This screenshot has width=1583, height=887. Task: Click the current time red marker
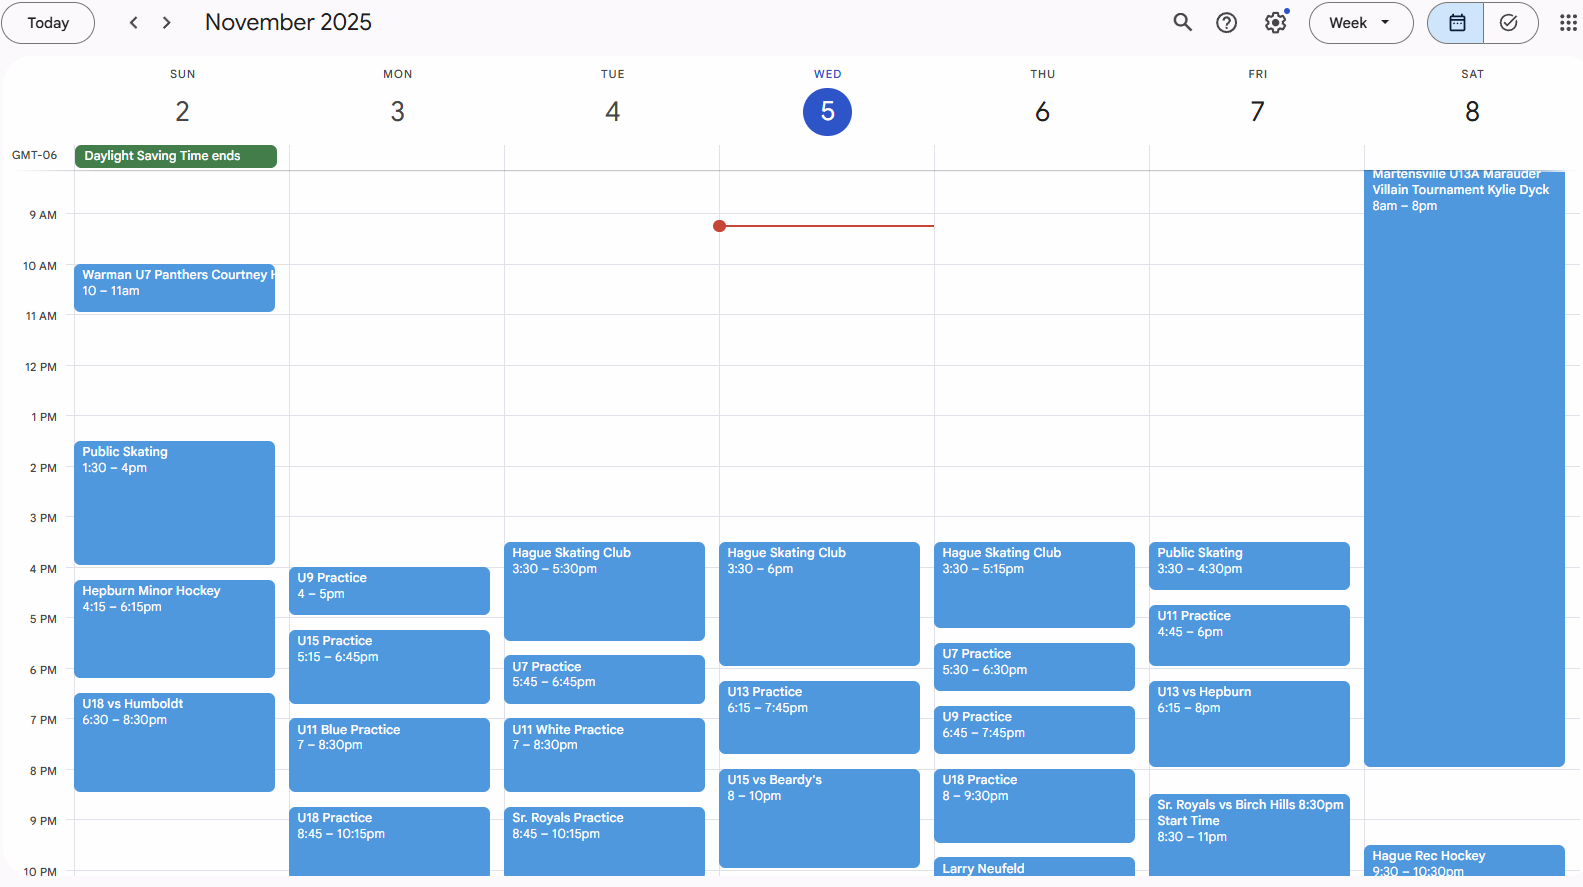pyautogui.click(x=720, y=226)
